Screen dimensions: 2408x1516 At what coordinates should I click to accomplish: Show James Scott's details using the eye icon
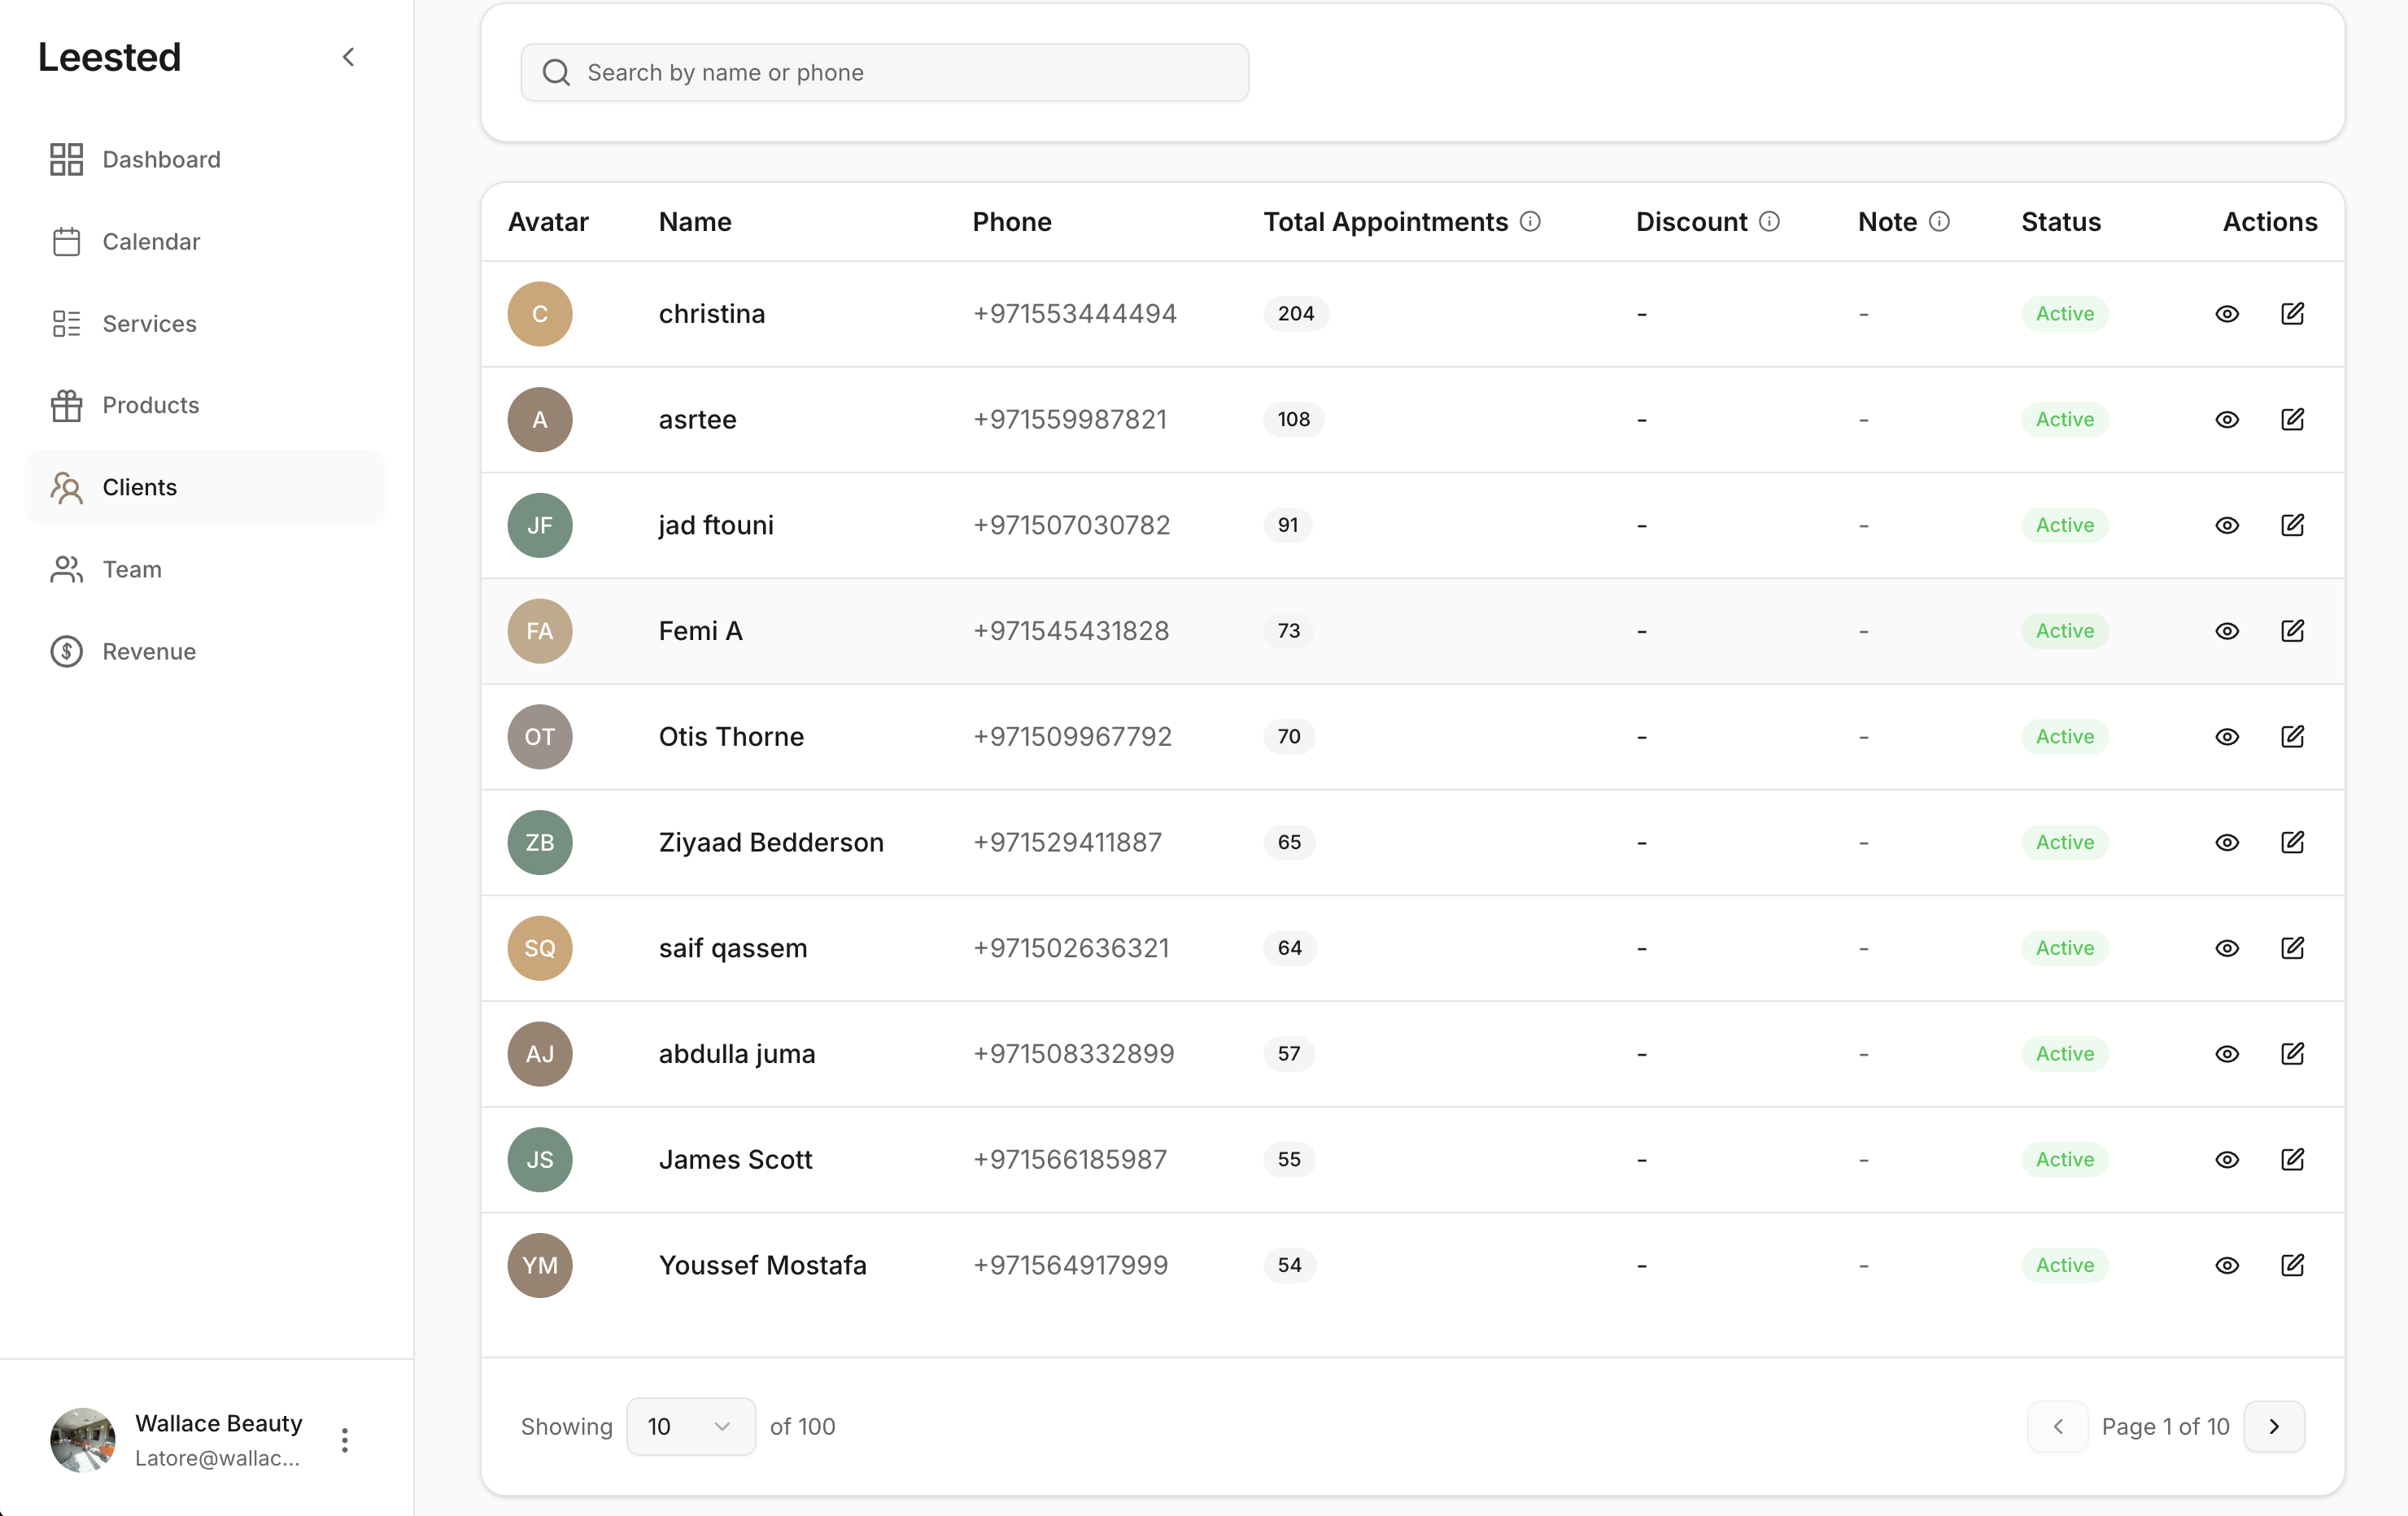point(2227,1159)
